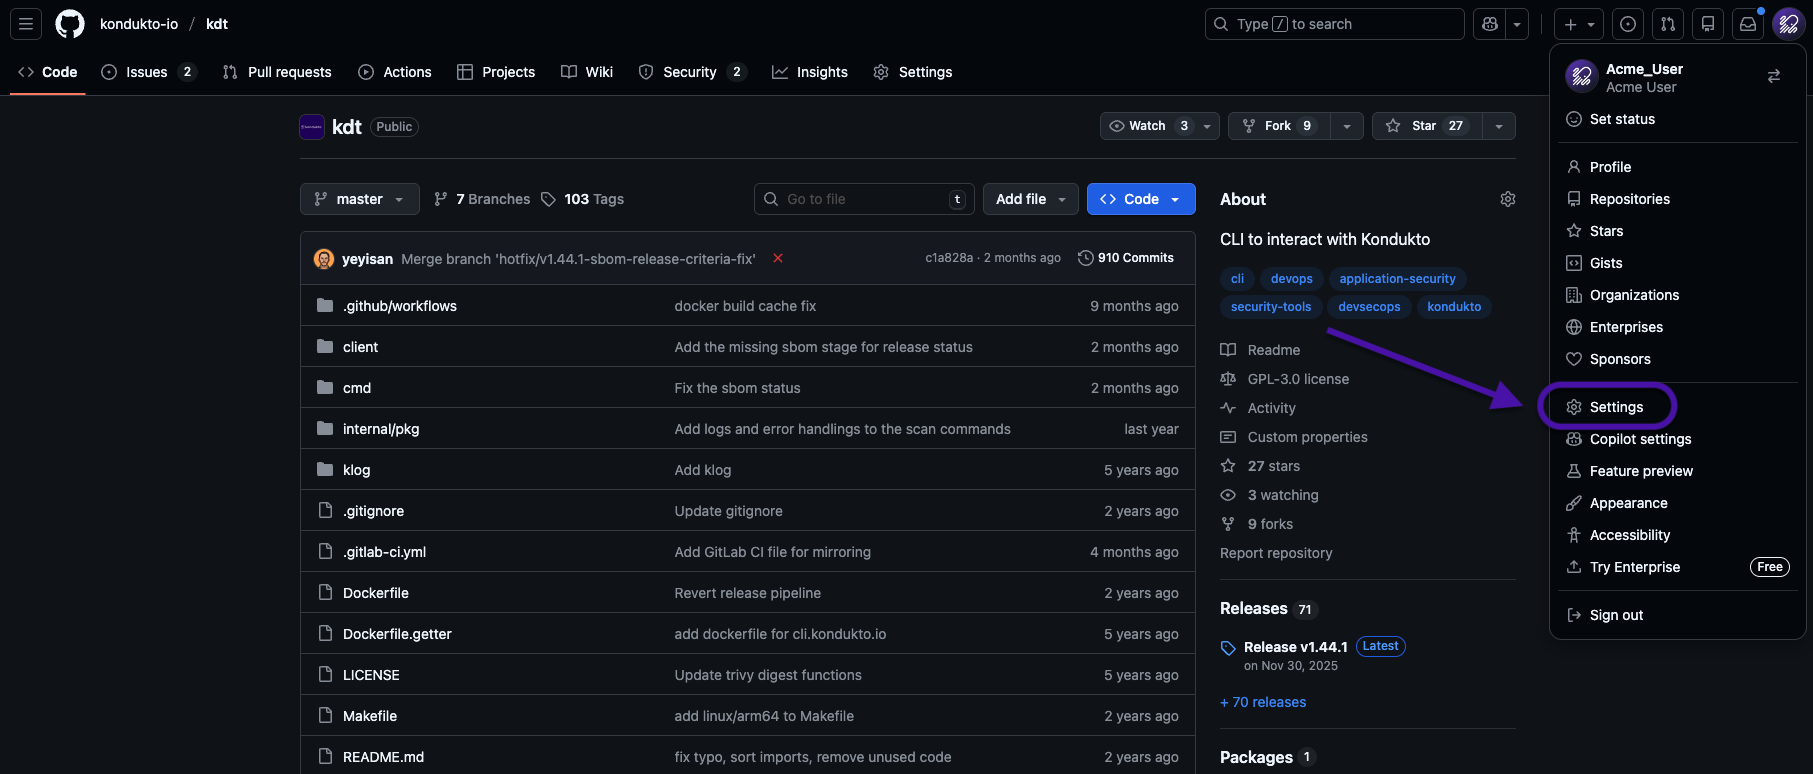Open Appearance in user menu

[1678, 503]
